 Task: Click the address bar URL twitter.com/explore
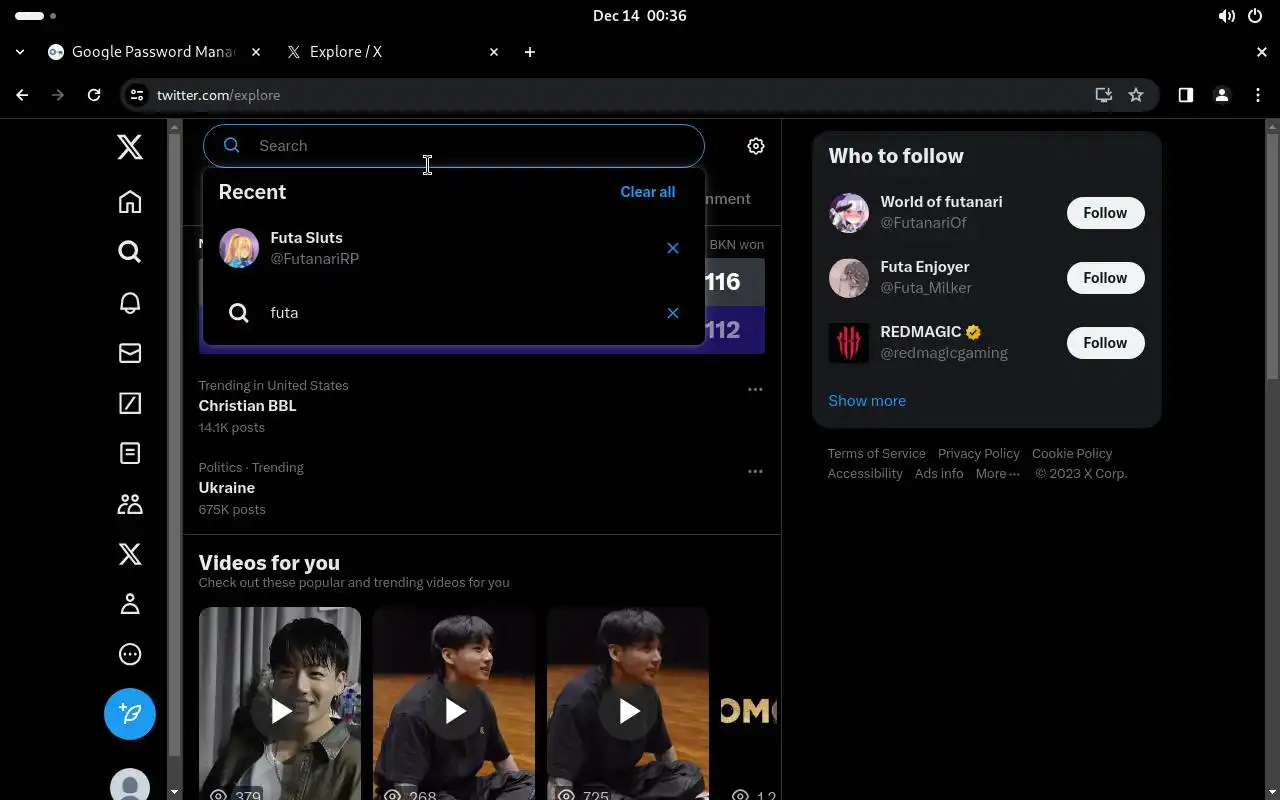(x=218, y=95)
